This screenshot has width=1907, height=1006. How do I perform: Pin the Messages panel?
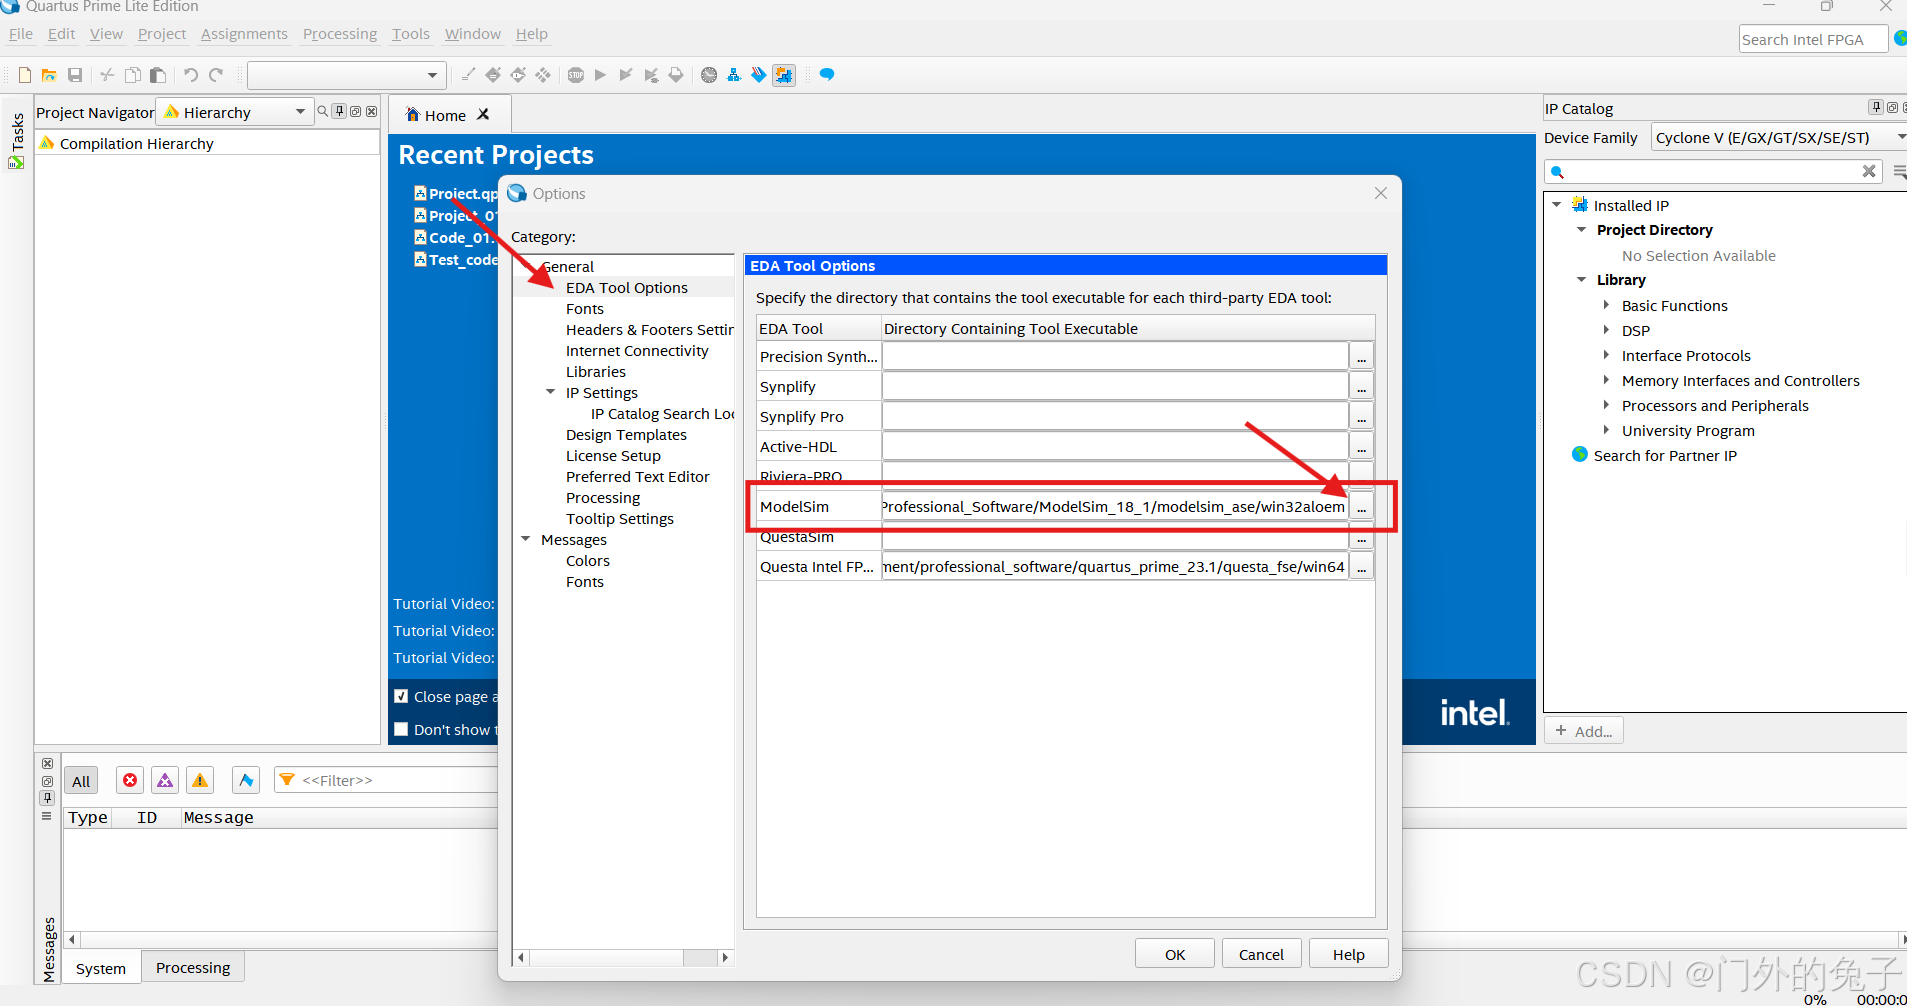(x=47, y=798)
